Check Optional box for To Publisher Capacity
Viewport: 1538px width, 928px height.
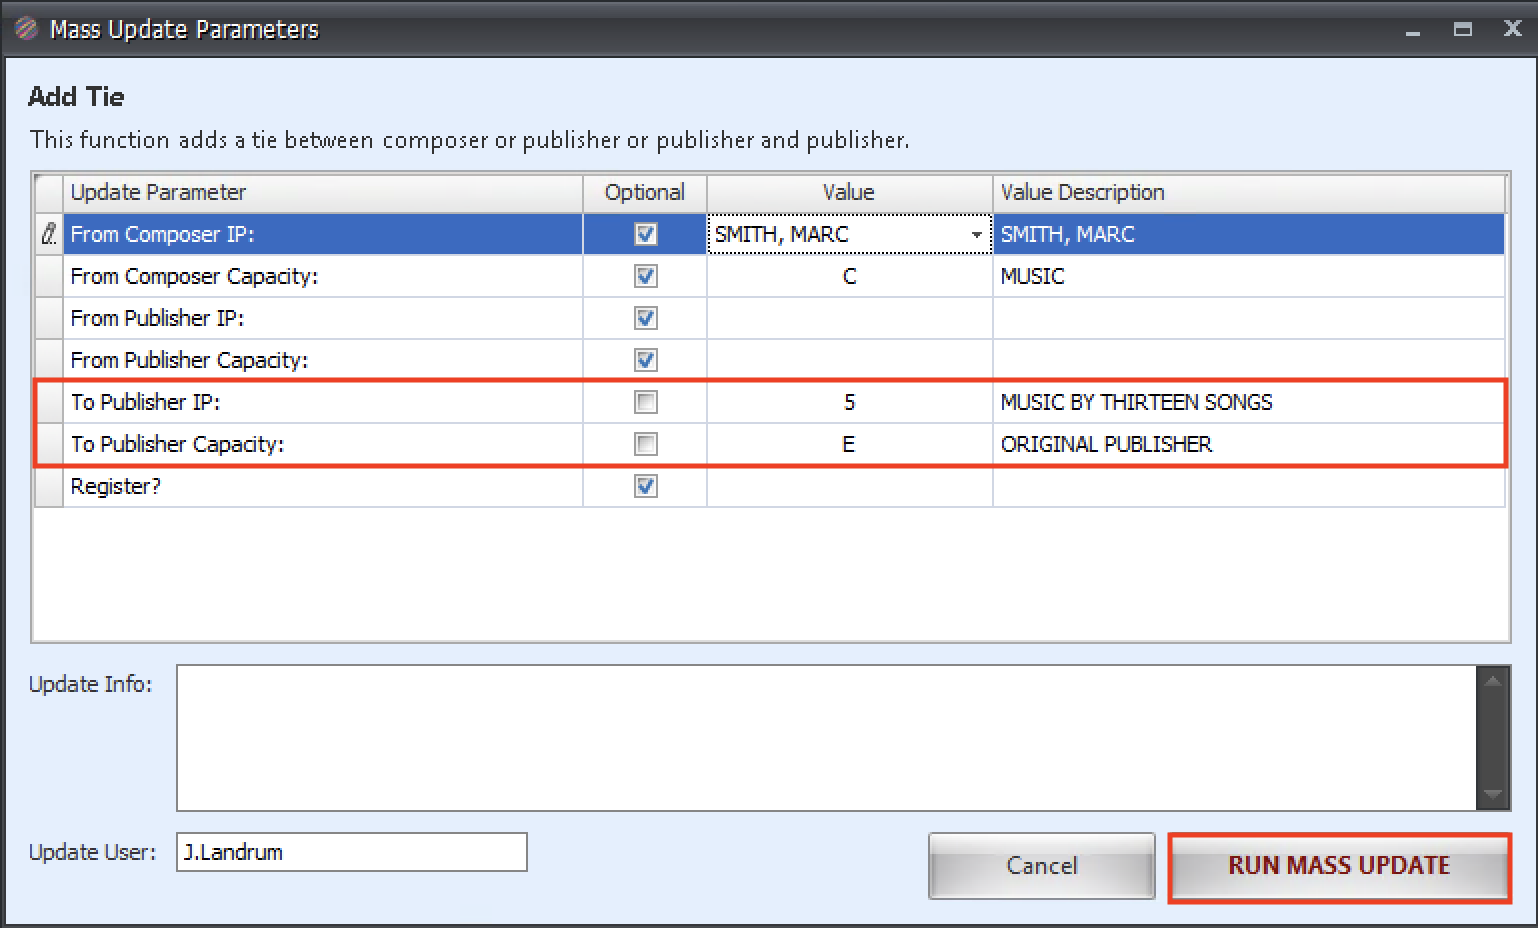coord(645,444)
